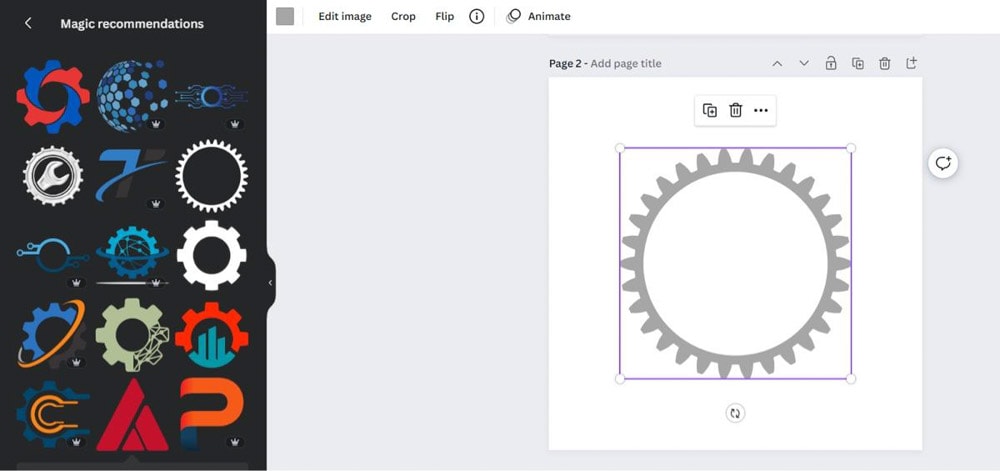Select the Crop tool

(403, 17)
